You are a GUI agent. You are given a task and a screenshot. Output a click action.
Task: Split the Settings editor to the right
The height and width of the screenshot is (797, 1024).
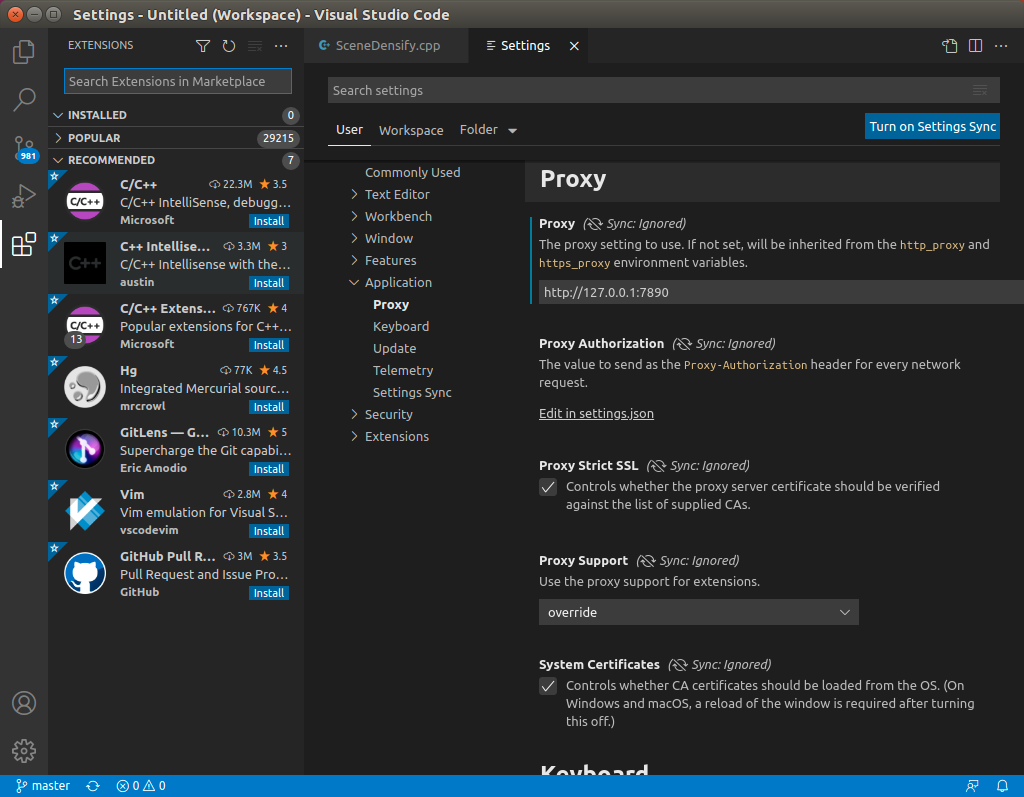click(x=974, y=45)
